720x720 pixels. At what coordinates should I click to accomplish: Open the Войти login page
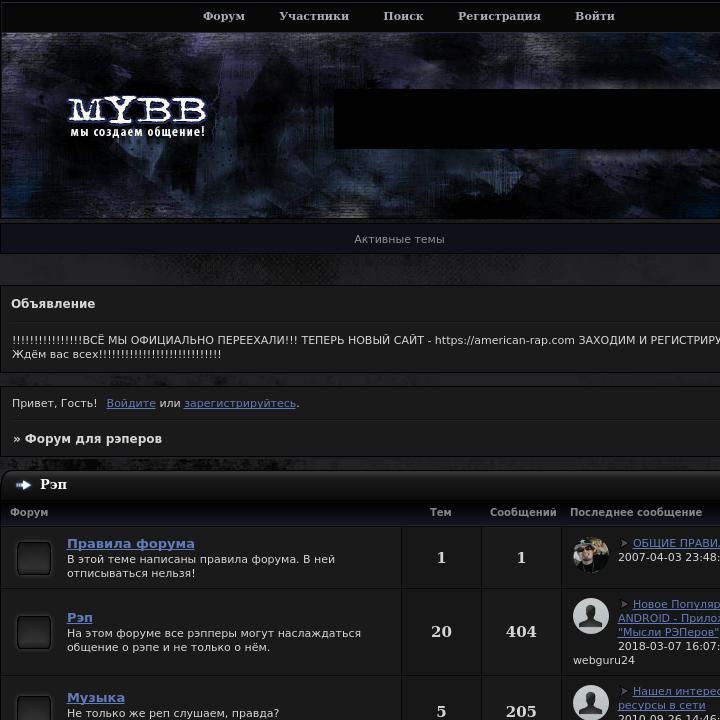click(595, 16)
